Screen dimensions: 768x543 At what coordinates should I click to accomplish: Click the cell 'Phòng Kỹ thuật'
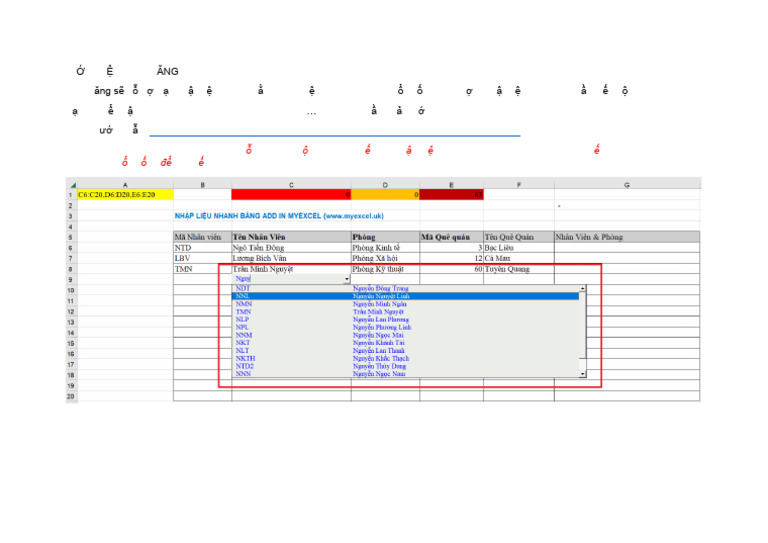coord(385,269)
